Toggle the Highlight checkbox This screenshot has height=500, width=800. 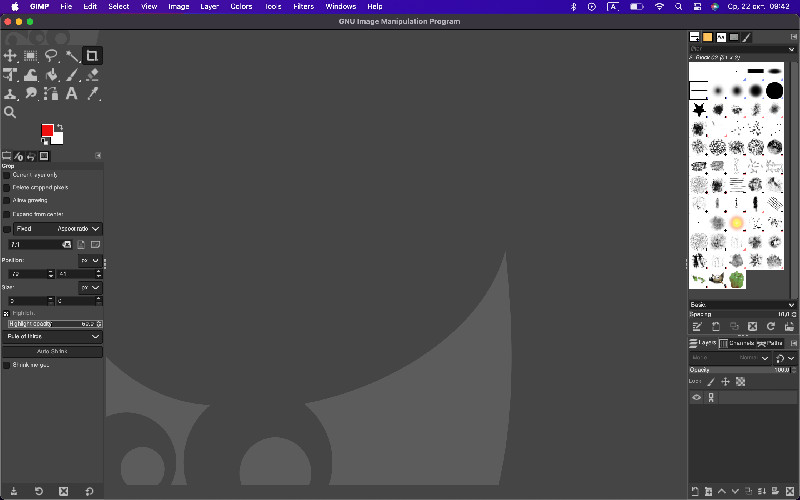click(7, 313)
